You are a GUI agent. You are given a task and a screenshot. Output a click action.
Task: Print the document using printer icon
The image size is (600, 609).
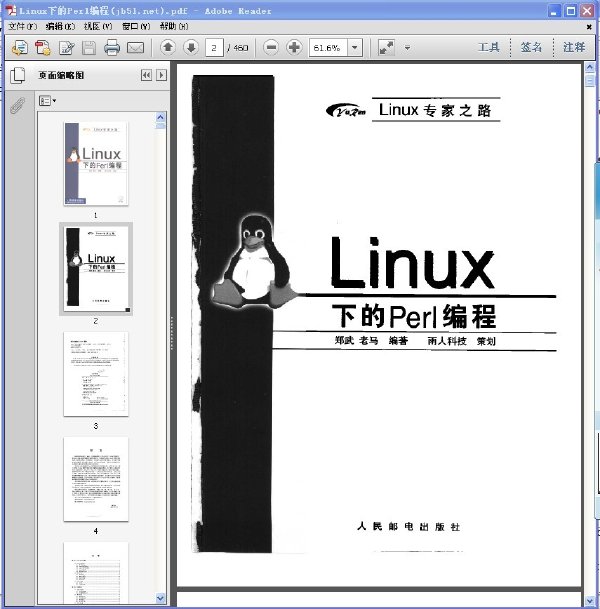[x=112, y=48]
